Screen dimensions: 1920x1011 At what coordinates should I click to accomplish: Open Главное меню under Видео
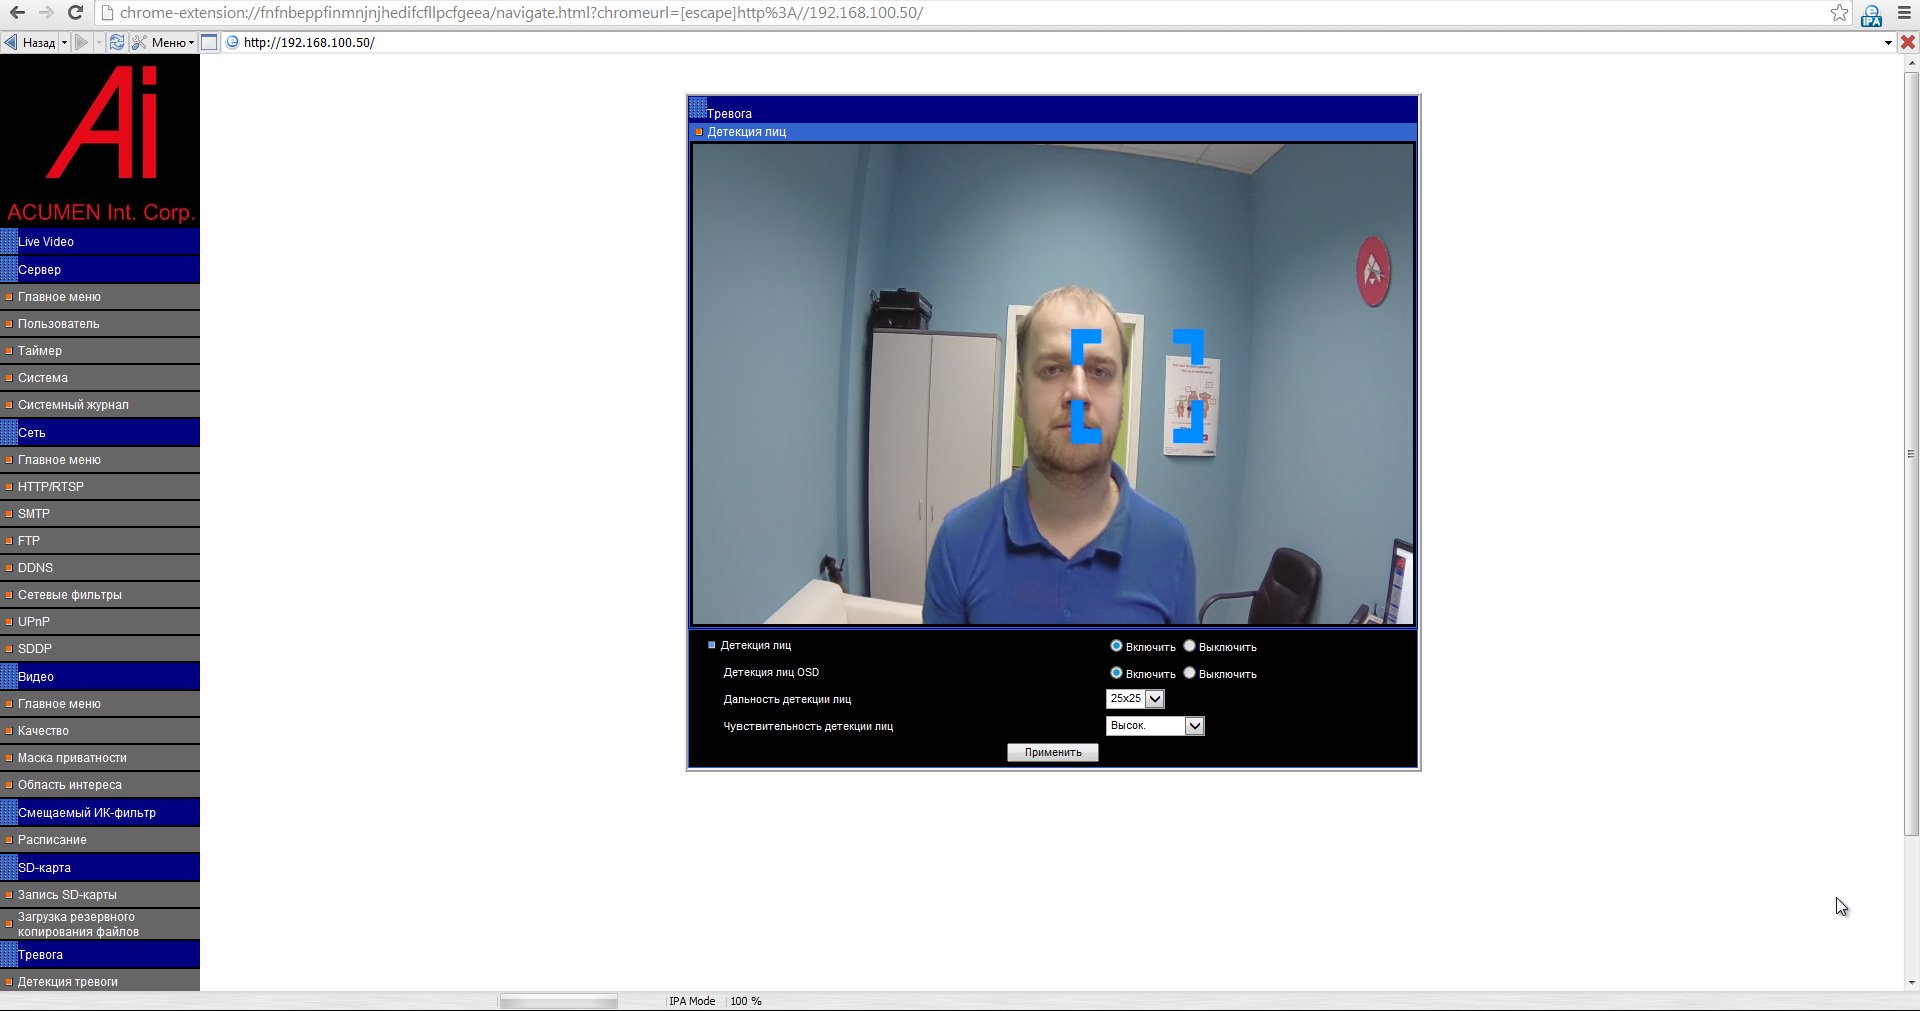[x=100, y=704]
